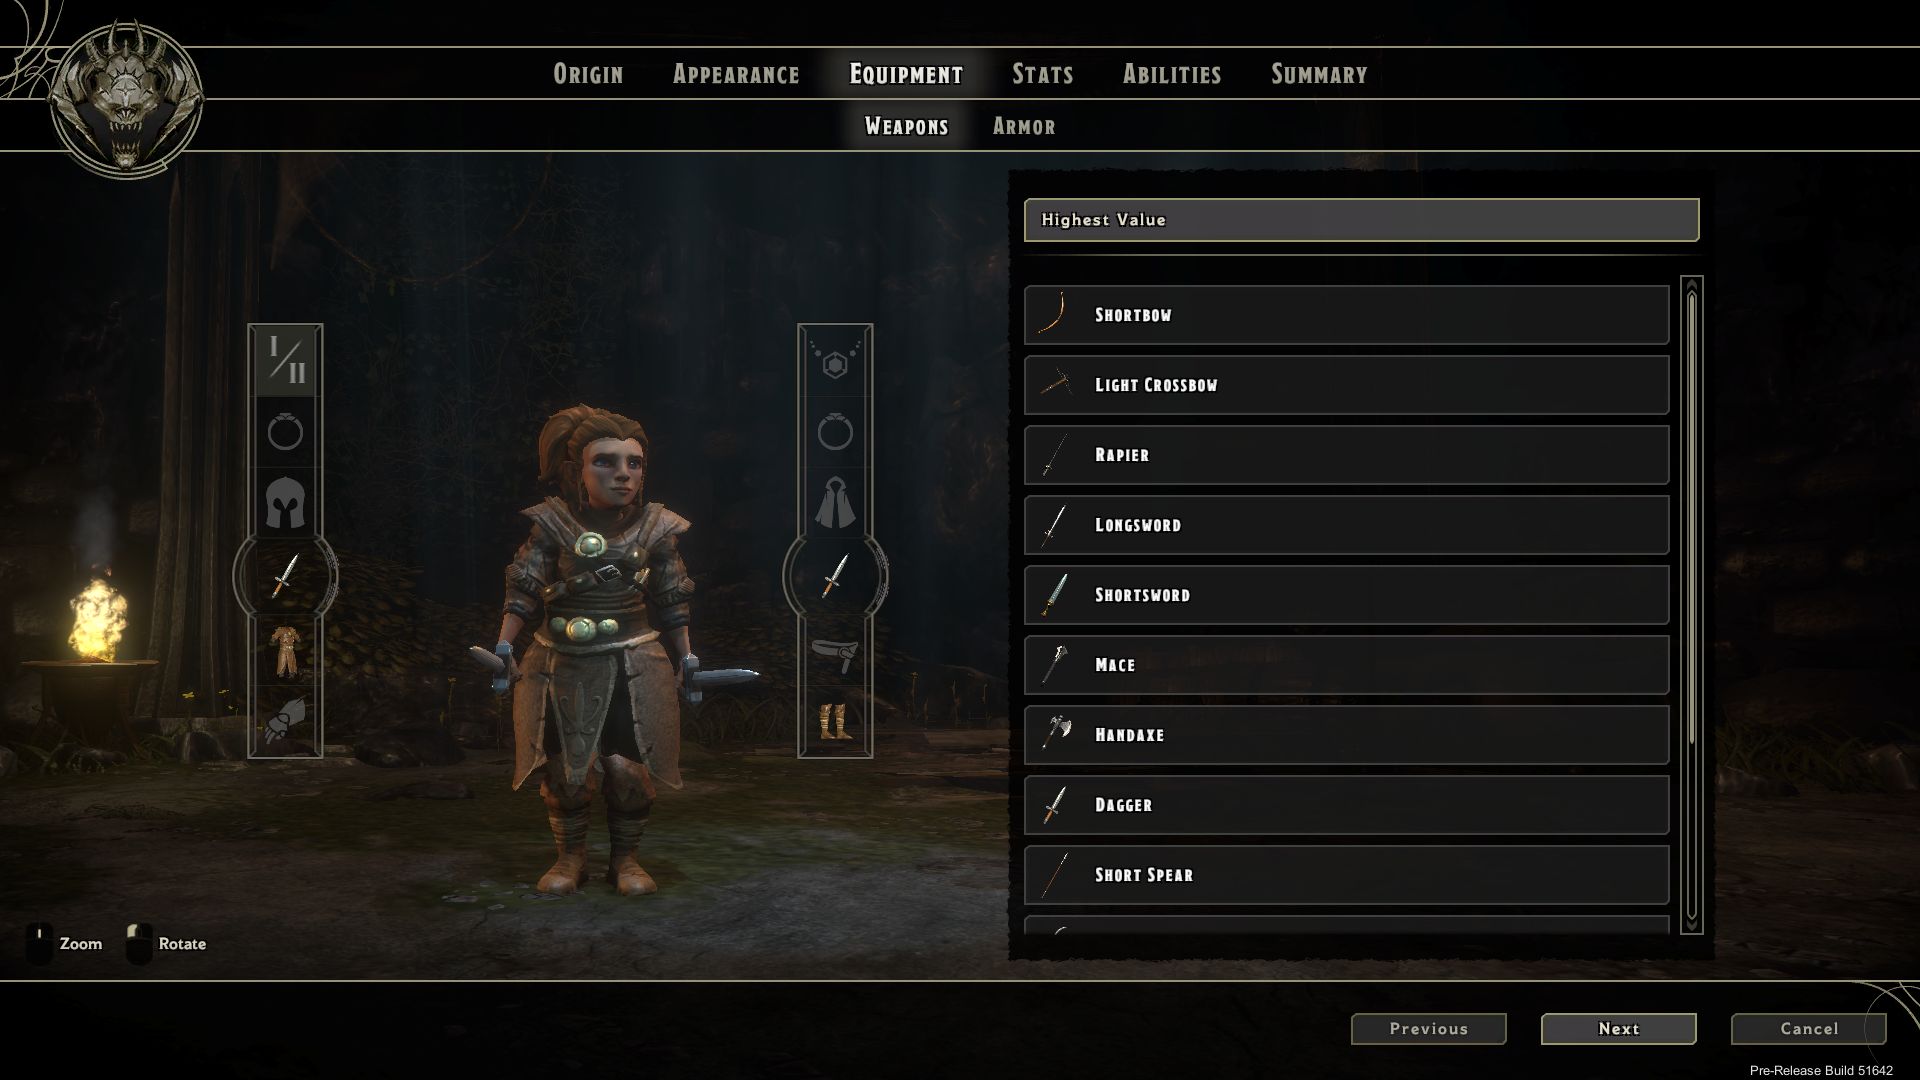Select the boots equipment slot
Image resolution: width=1920 pixels, height=1080 pixels.
pos(835,720)
